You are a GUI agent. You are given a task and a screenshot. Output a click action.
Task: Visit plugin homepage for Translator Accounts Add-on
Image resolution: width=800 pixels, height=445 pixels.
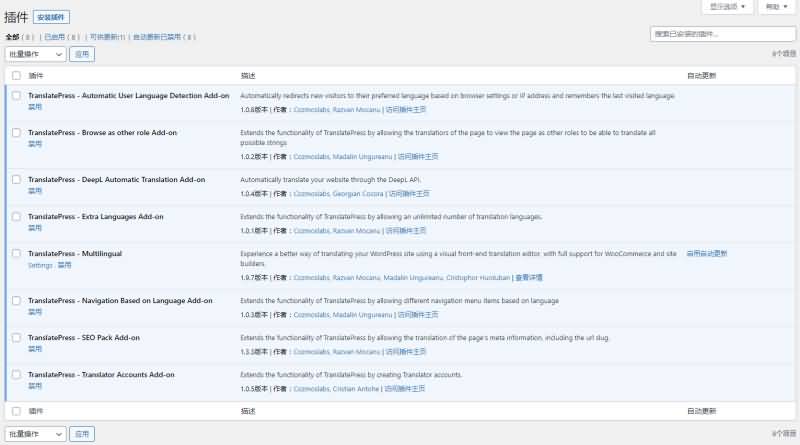405,389
